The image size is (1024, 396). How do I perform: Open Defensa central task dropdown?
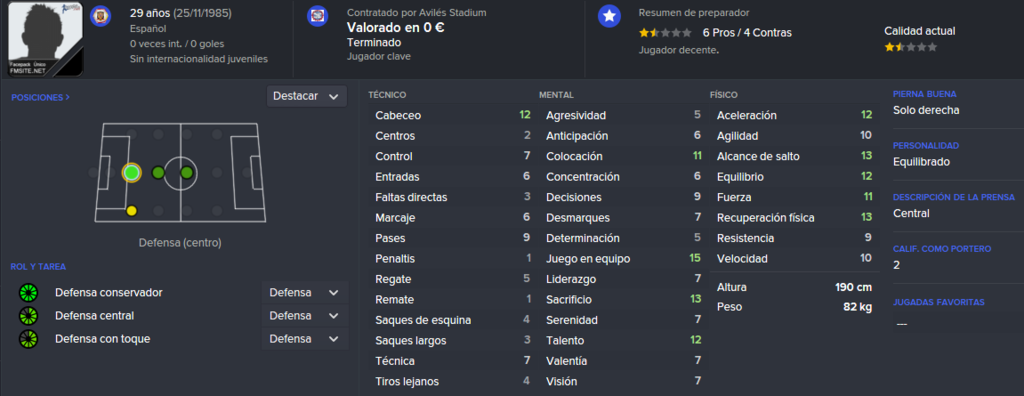point(304,316)
